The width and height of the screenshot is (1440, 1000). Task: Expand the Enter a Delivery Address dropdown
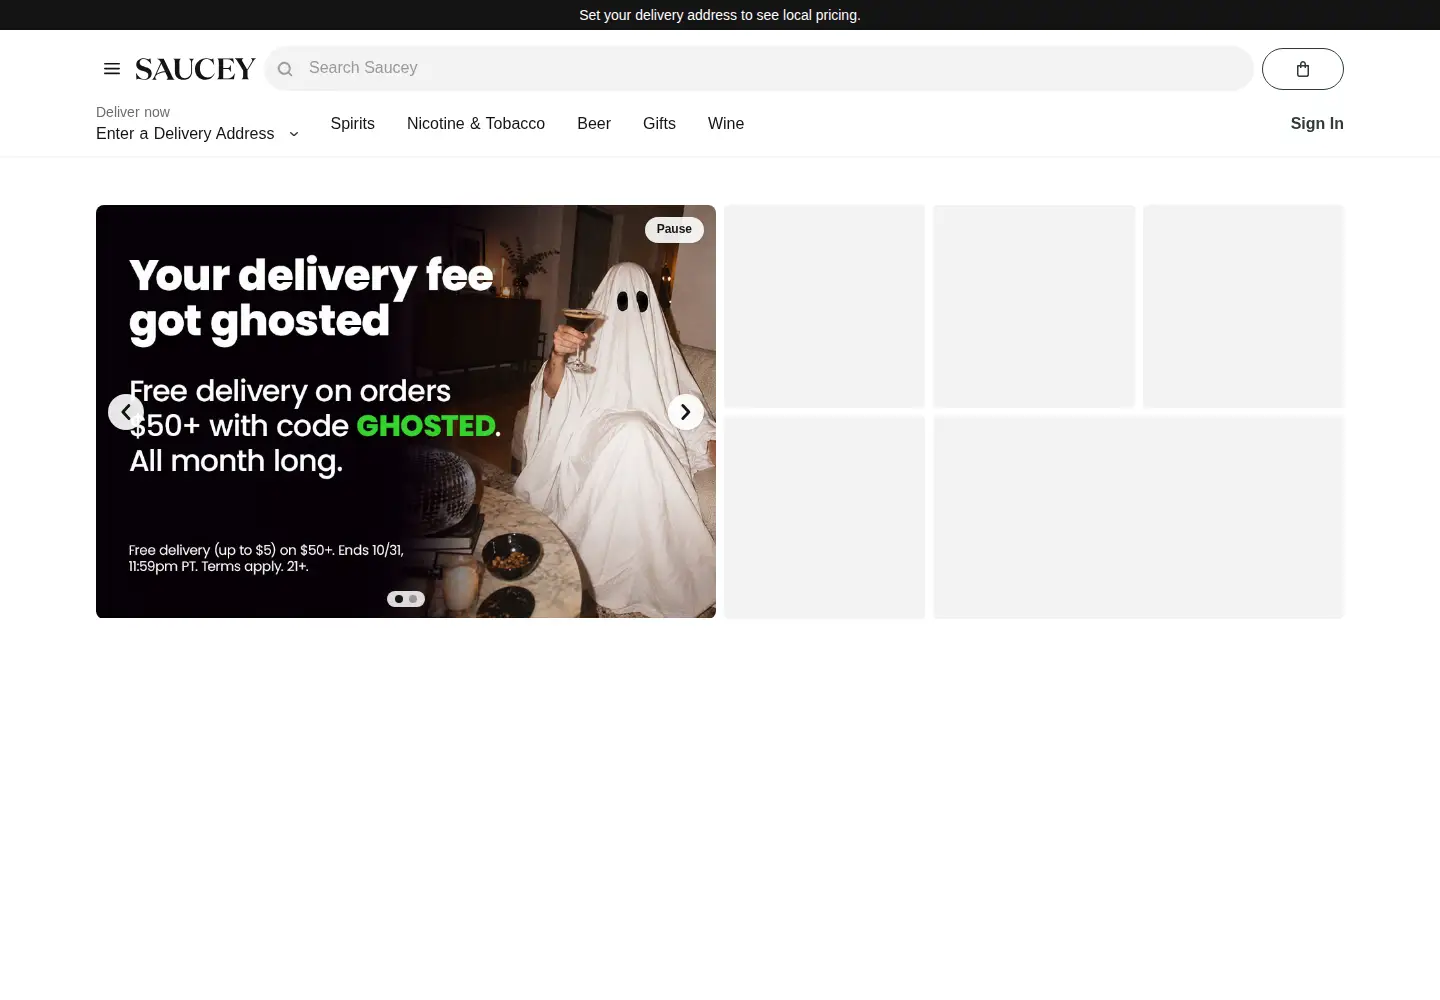tap(198, 134)
